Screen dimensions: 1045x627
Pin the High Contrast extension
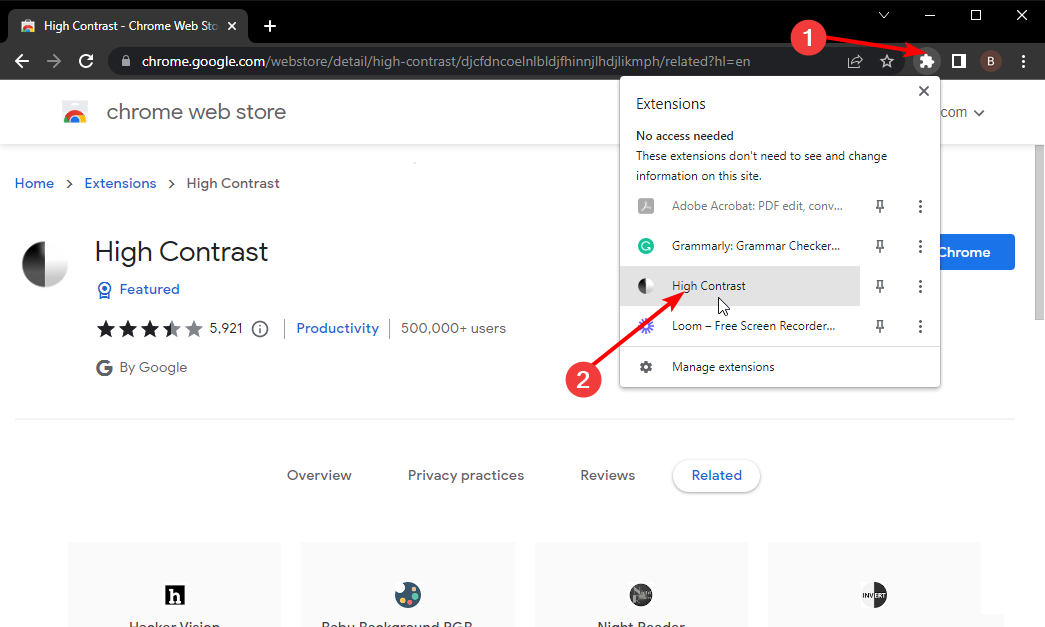click(880, 286)
